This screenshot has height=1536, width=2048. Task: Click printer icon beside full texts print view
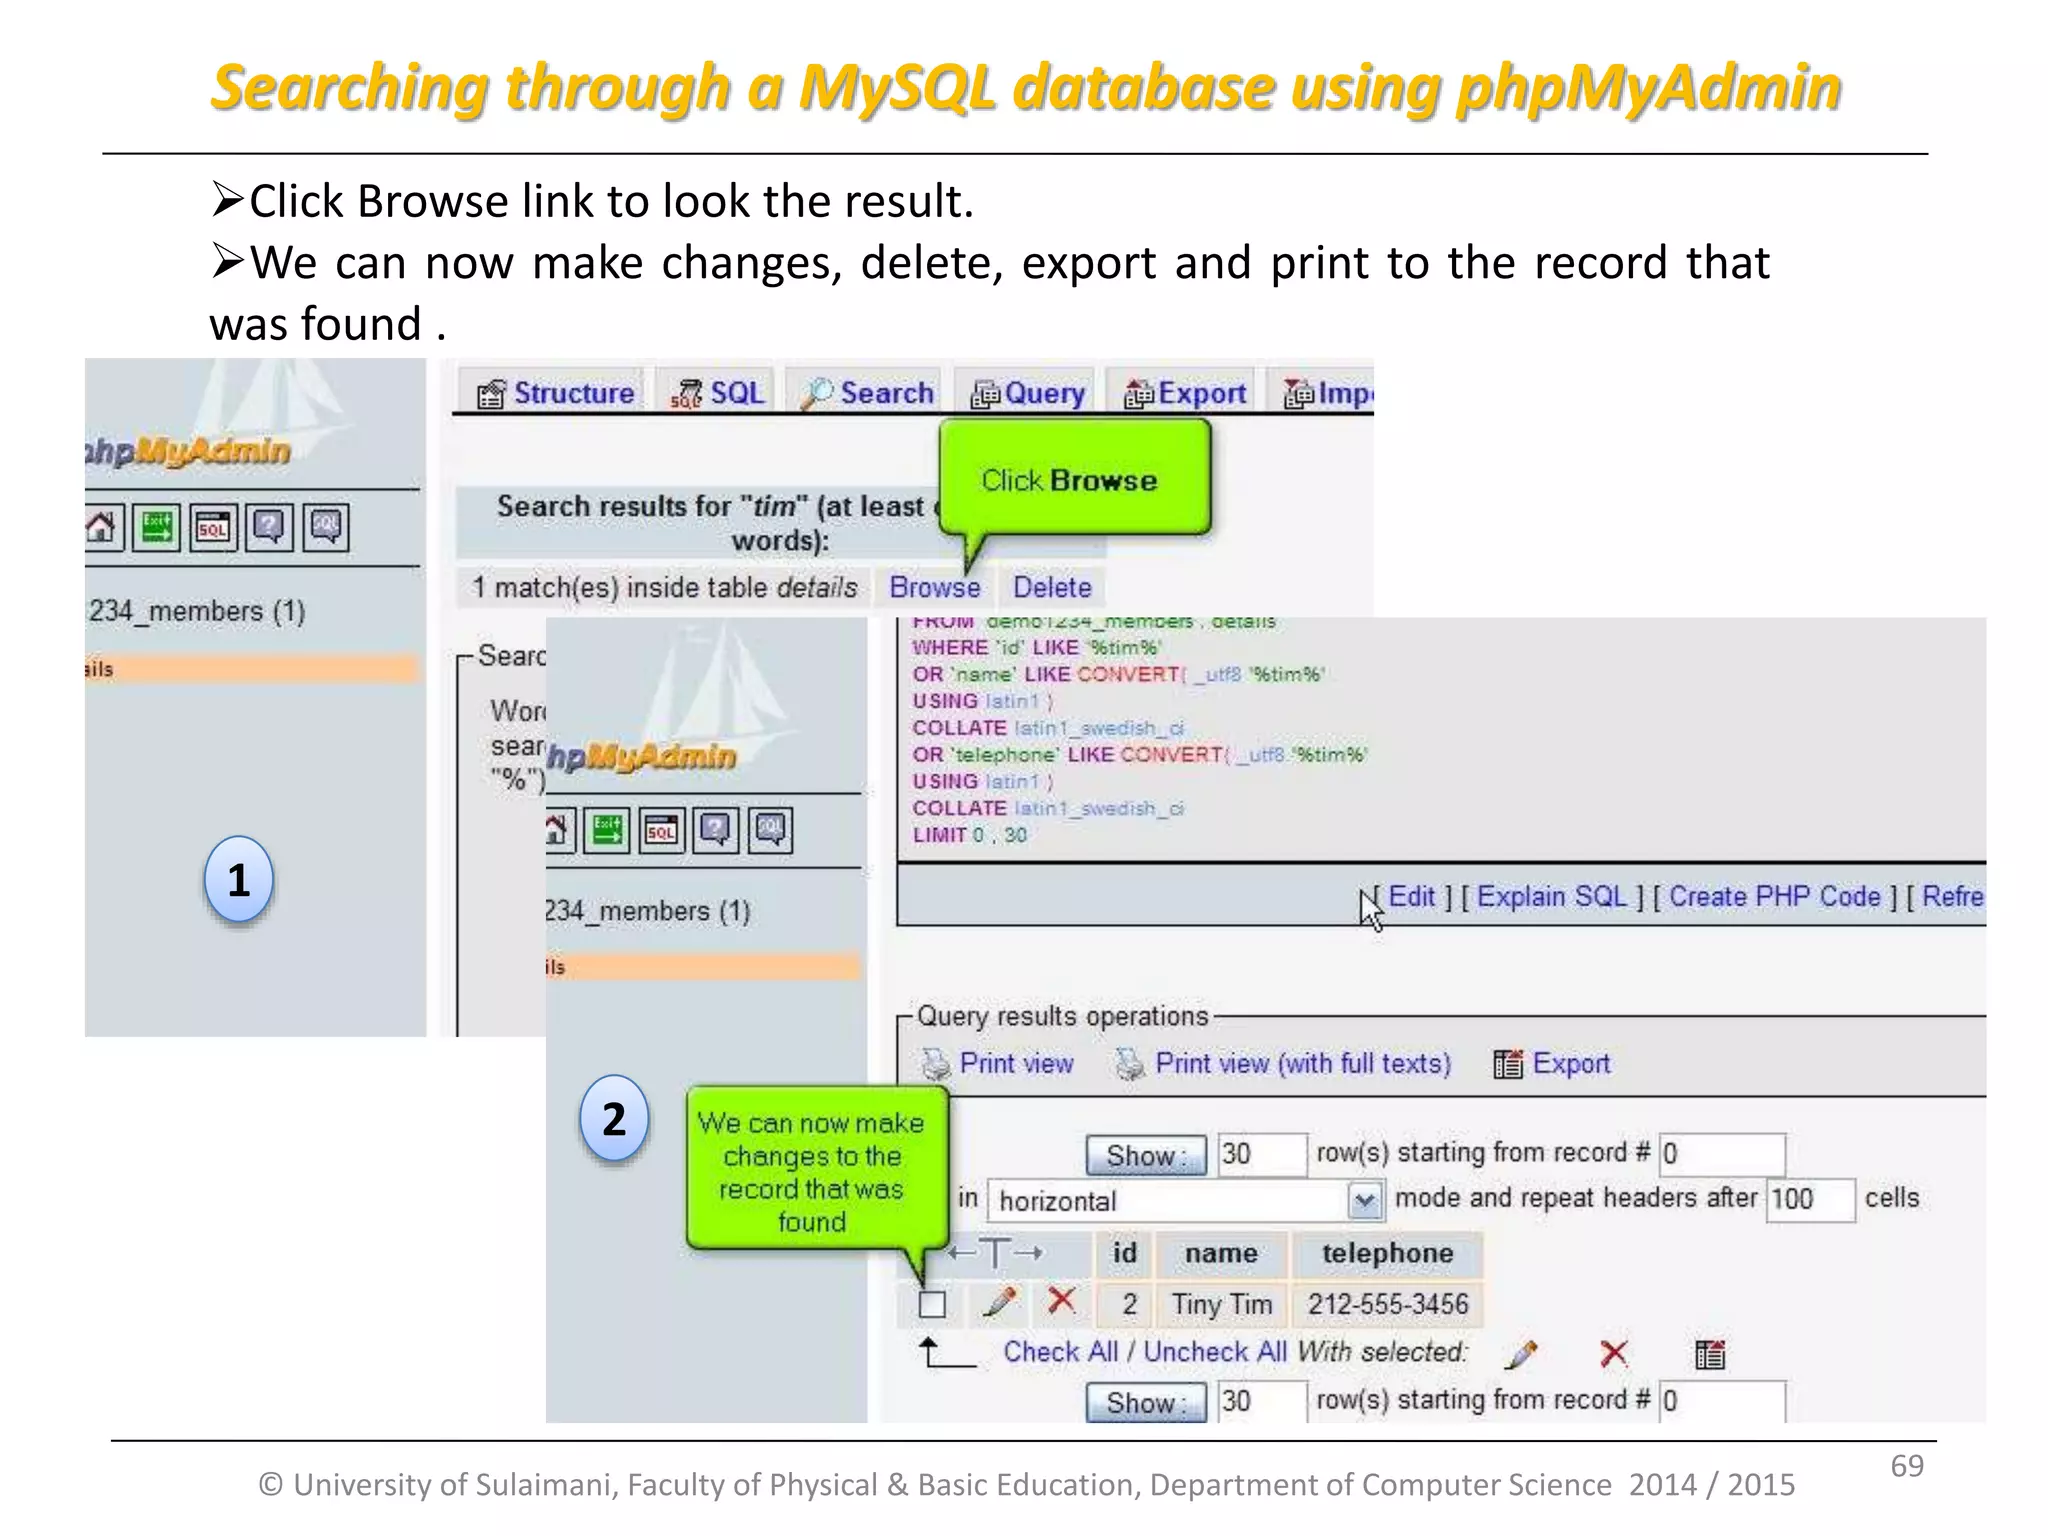(1130, 1064)
